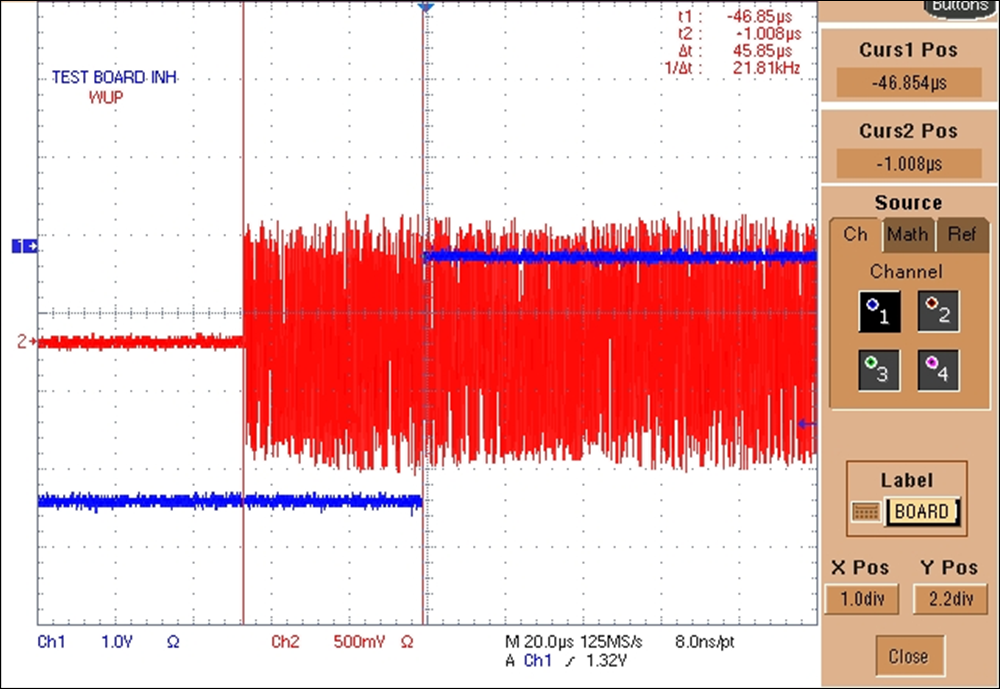Click the Ch1 waveform position marker
The image size is (1000, 689).
coord(26,246)
